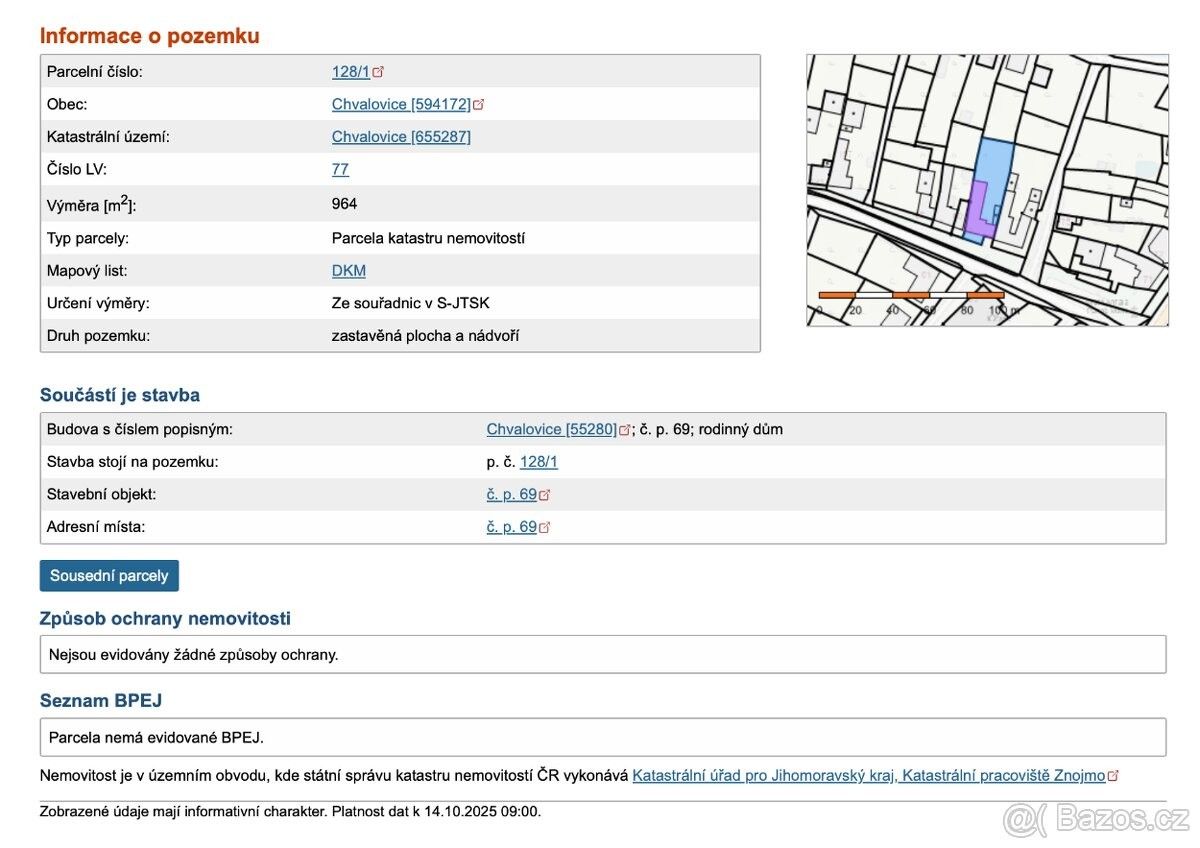The width and height of the screenshot is (1200, 848).
Task: Open parcel number 128/1 link in Parcelní číslo row
Action: [350, 72]
